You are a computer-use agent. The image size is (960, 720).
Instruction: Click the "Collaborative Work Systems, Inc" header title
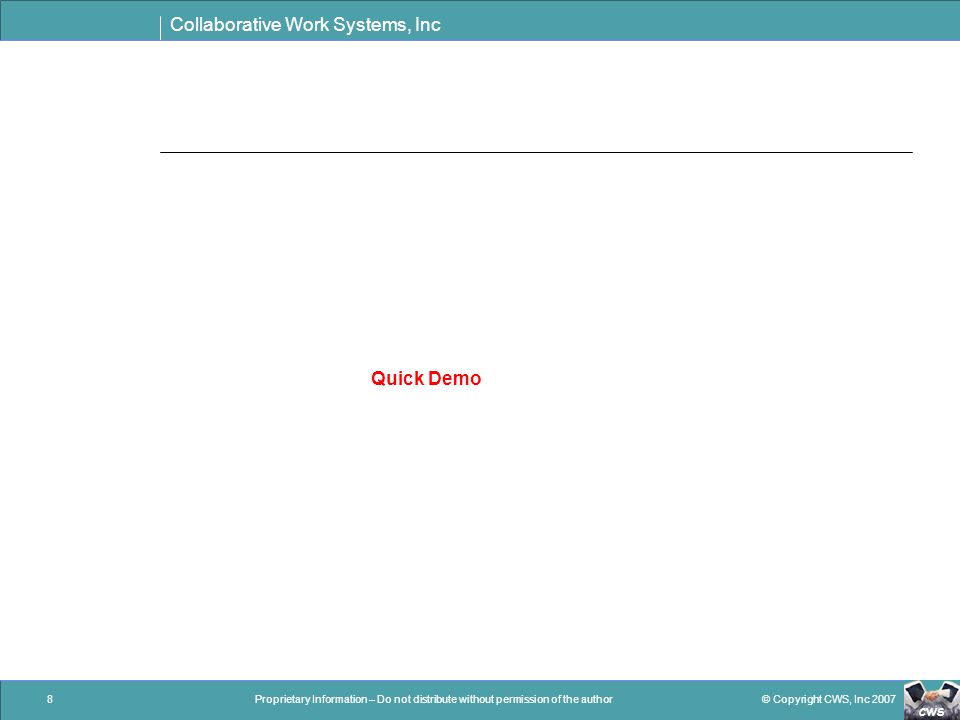pyautogui.click(x=305, y=24)
